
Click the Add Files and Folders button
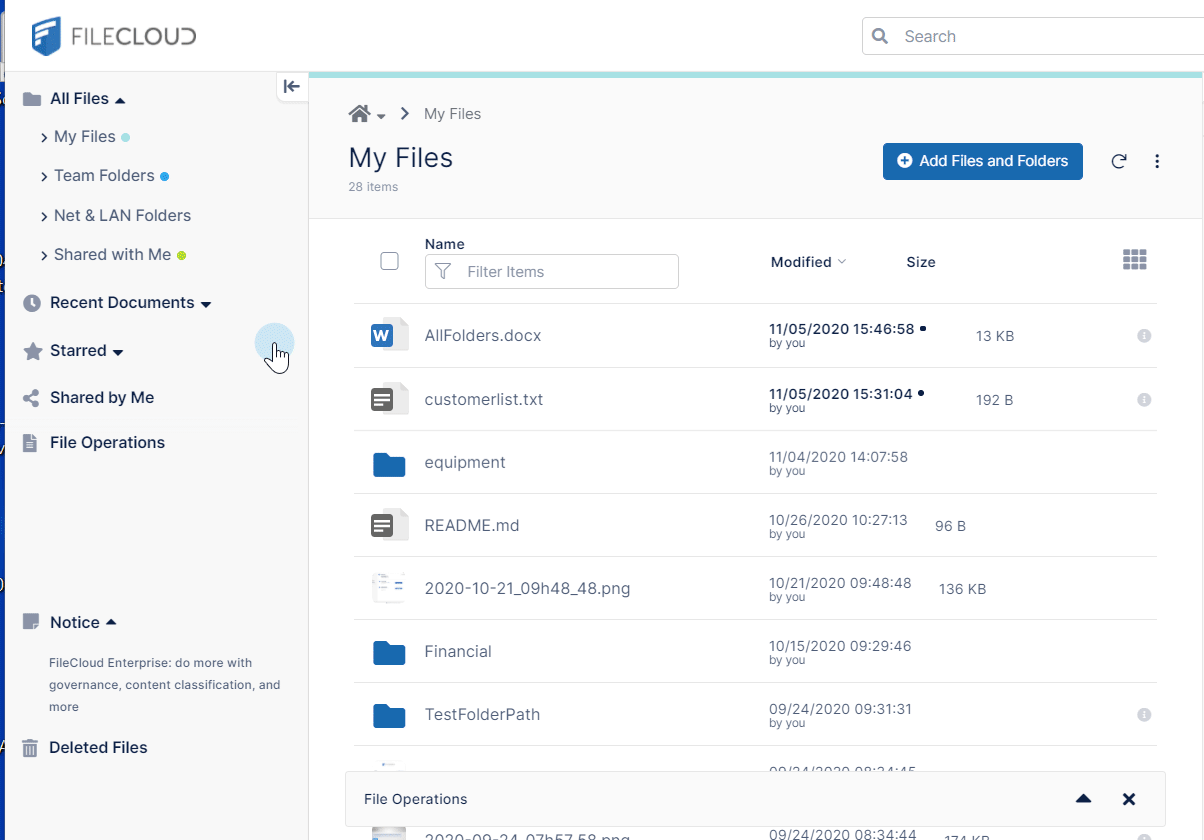(x=982, y=161)
